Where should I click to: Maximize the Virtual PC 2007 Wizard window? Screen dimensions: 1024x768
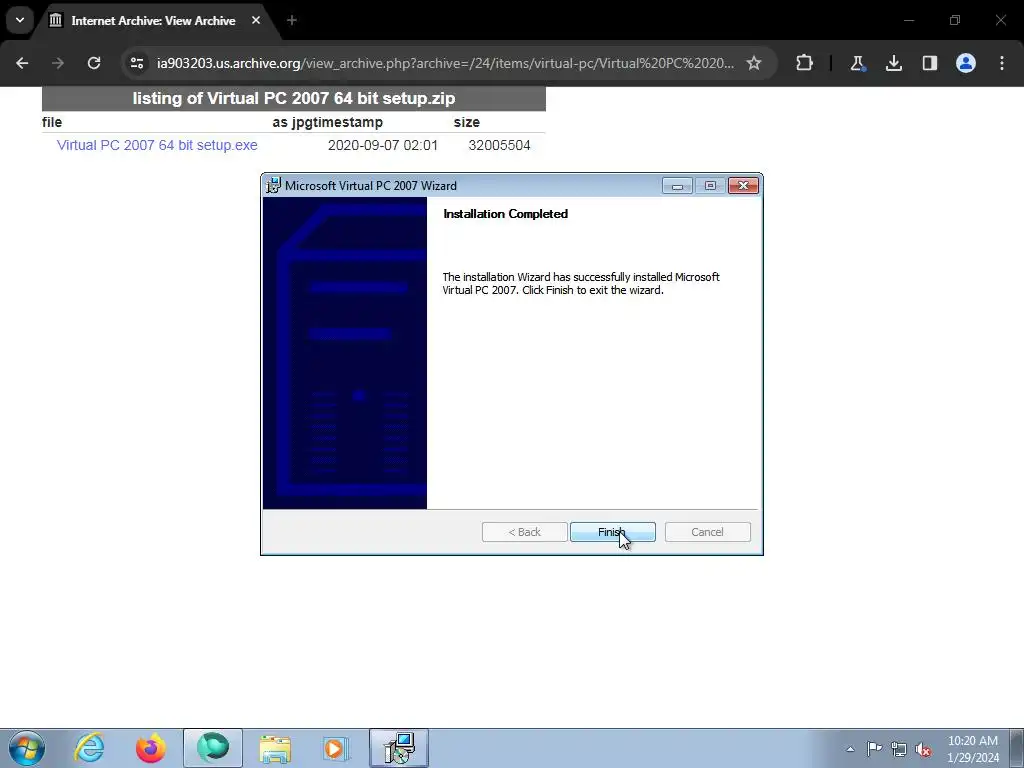tap(711, 186)
